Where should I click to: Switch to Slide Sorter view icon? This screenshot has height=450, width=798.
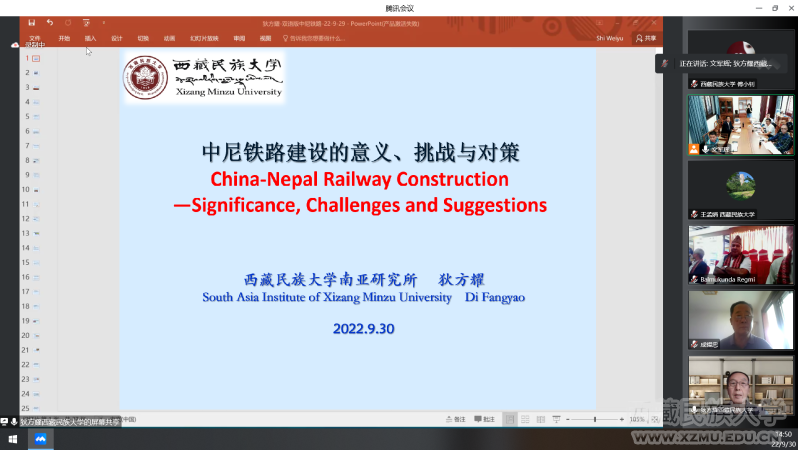[525, 419]
